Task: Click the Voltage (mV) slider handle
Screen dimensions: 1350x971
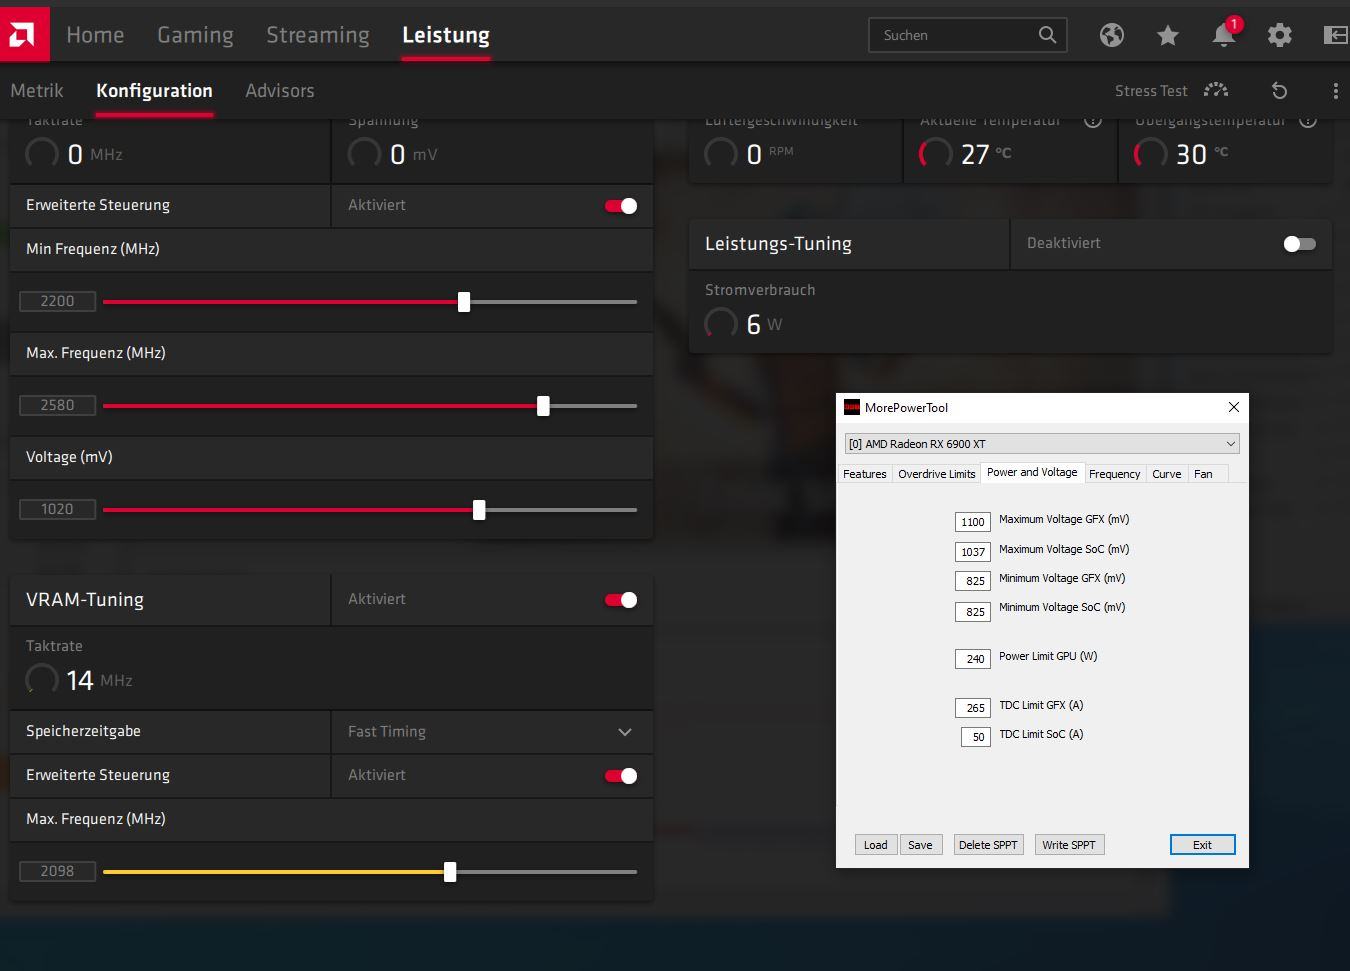Action: 479,510
